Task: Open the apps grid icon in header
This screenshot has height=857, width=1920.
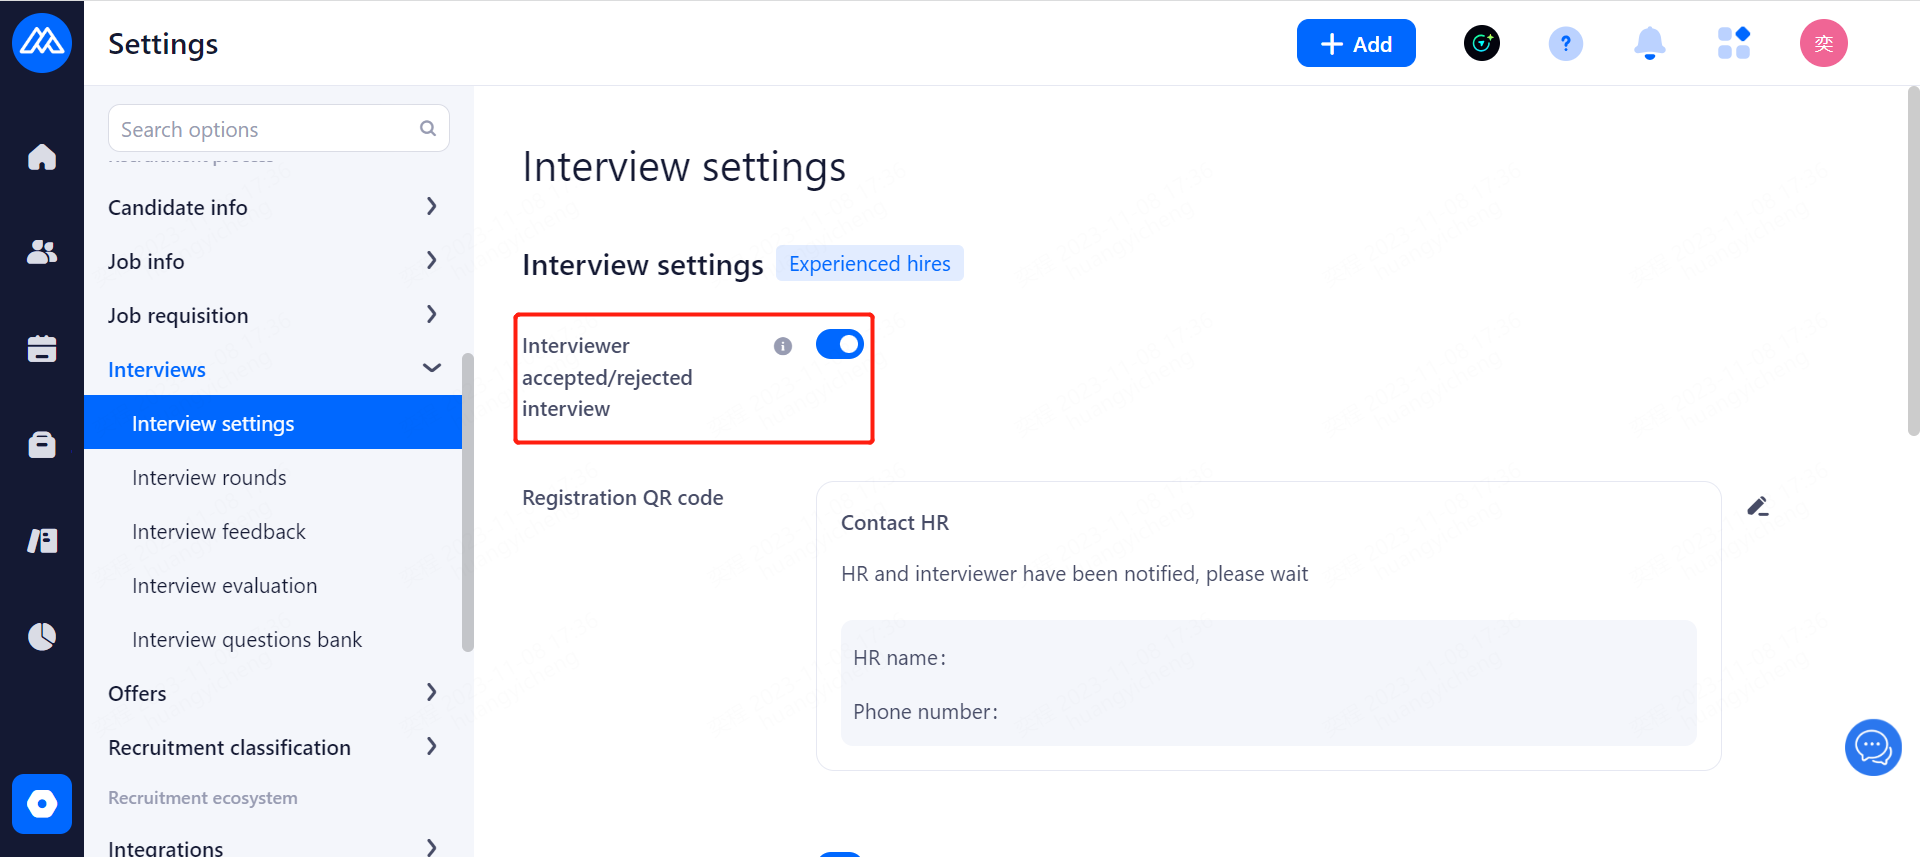Action: coord(1733,44)
